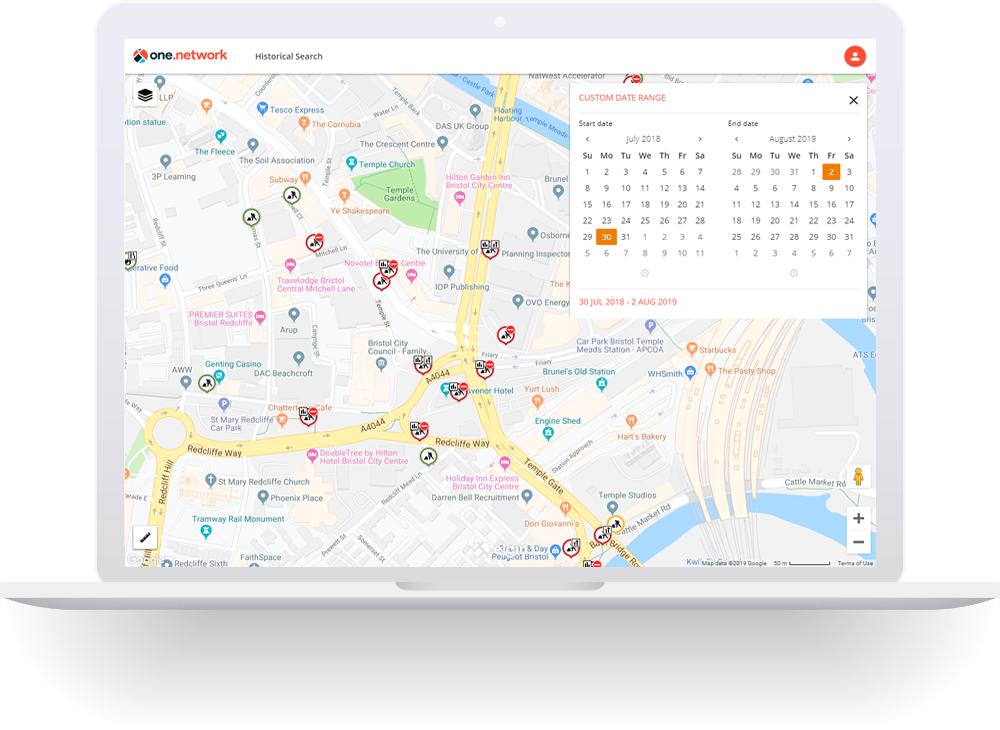1000x730 pixels.
Task: Select the measure/draw ruler tool
Action: click(x=145, y=537)
